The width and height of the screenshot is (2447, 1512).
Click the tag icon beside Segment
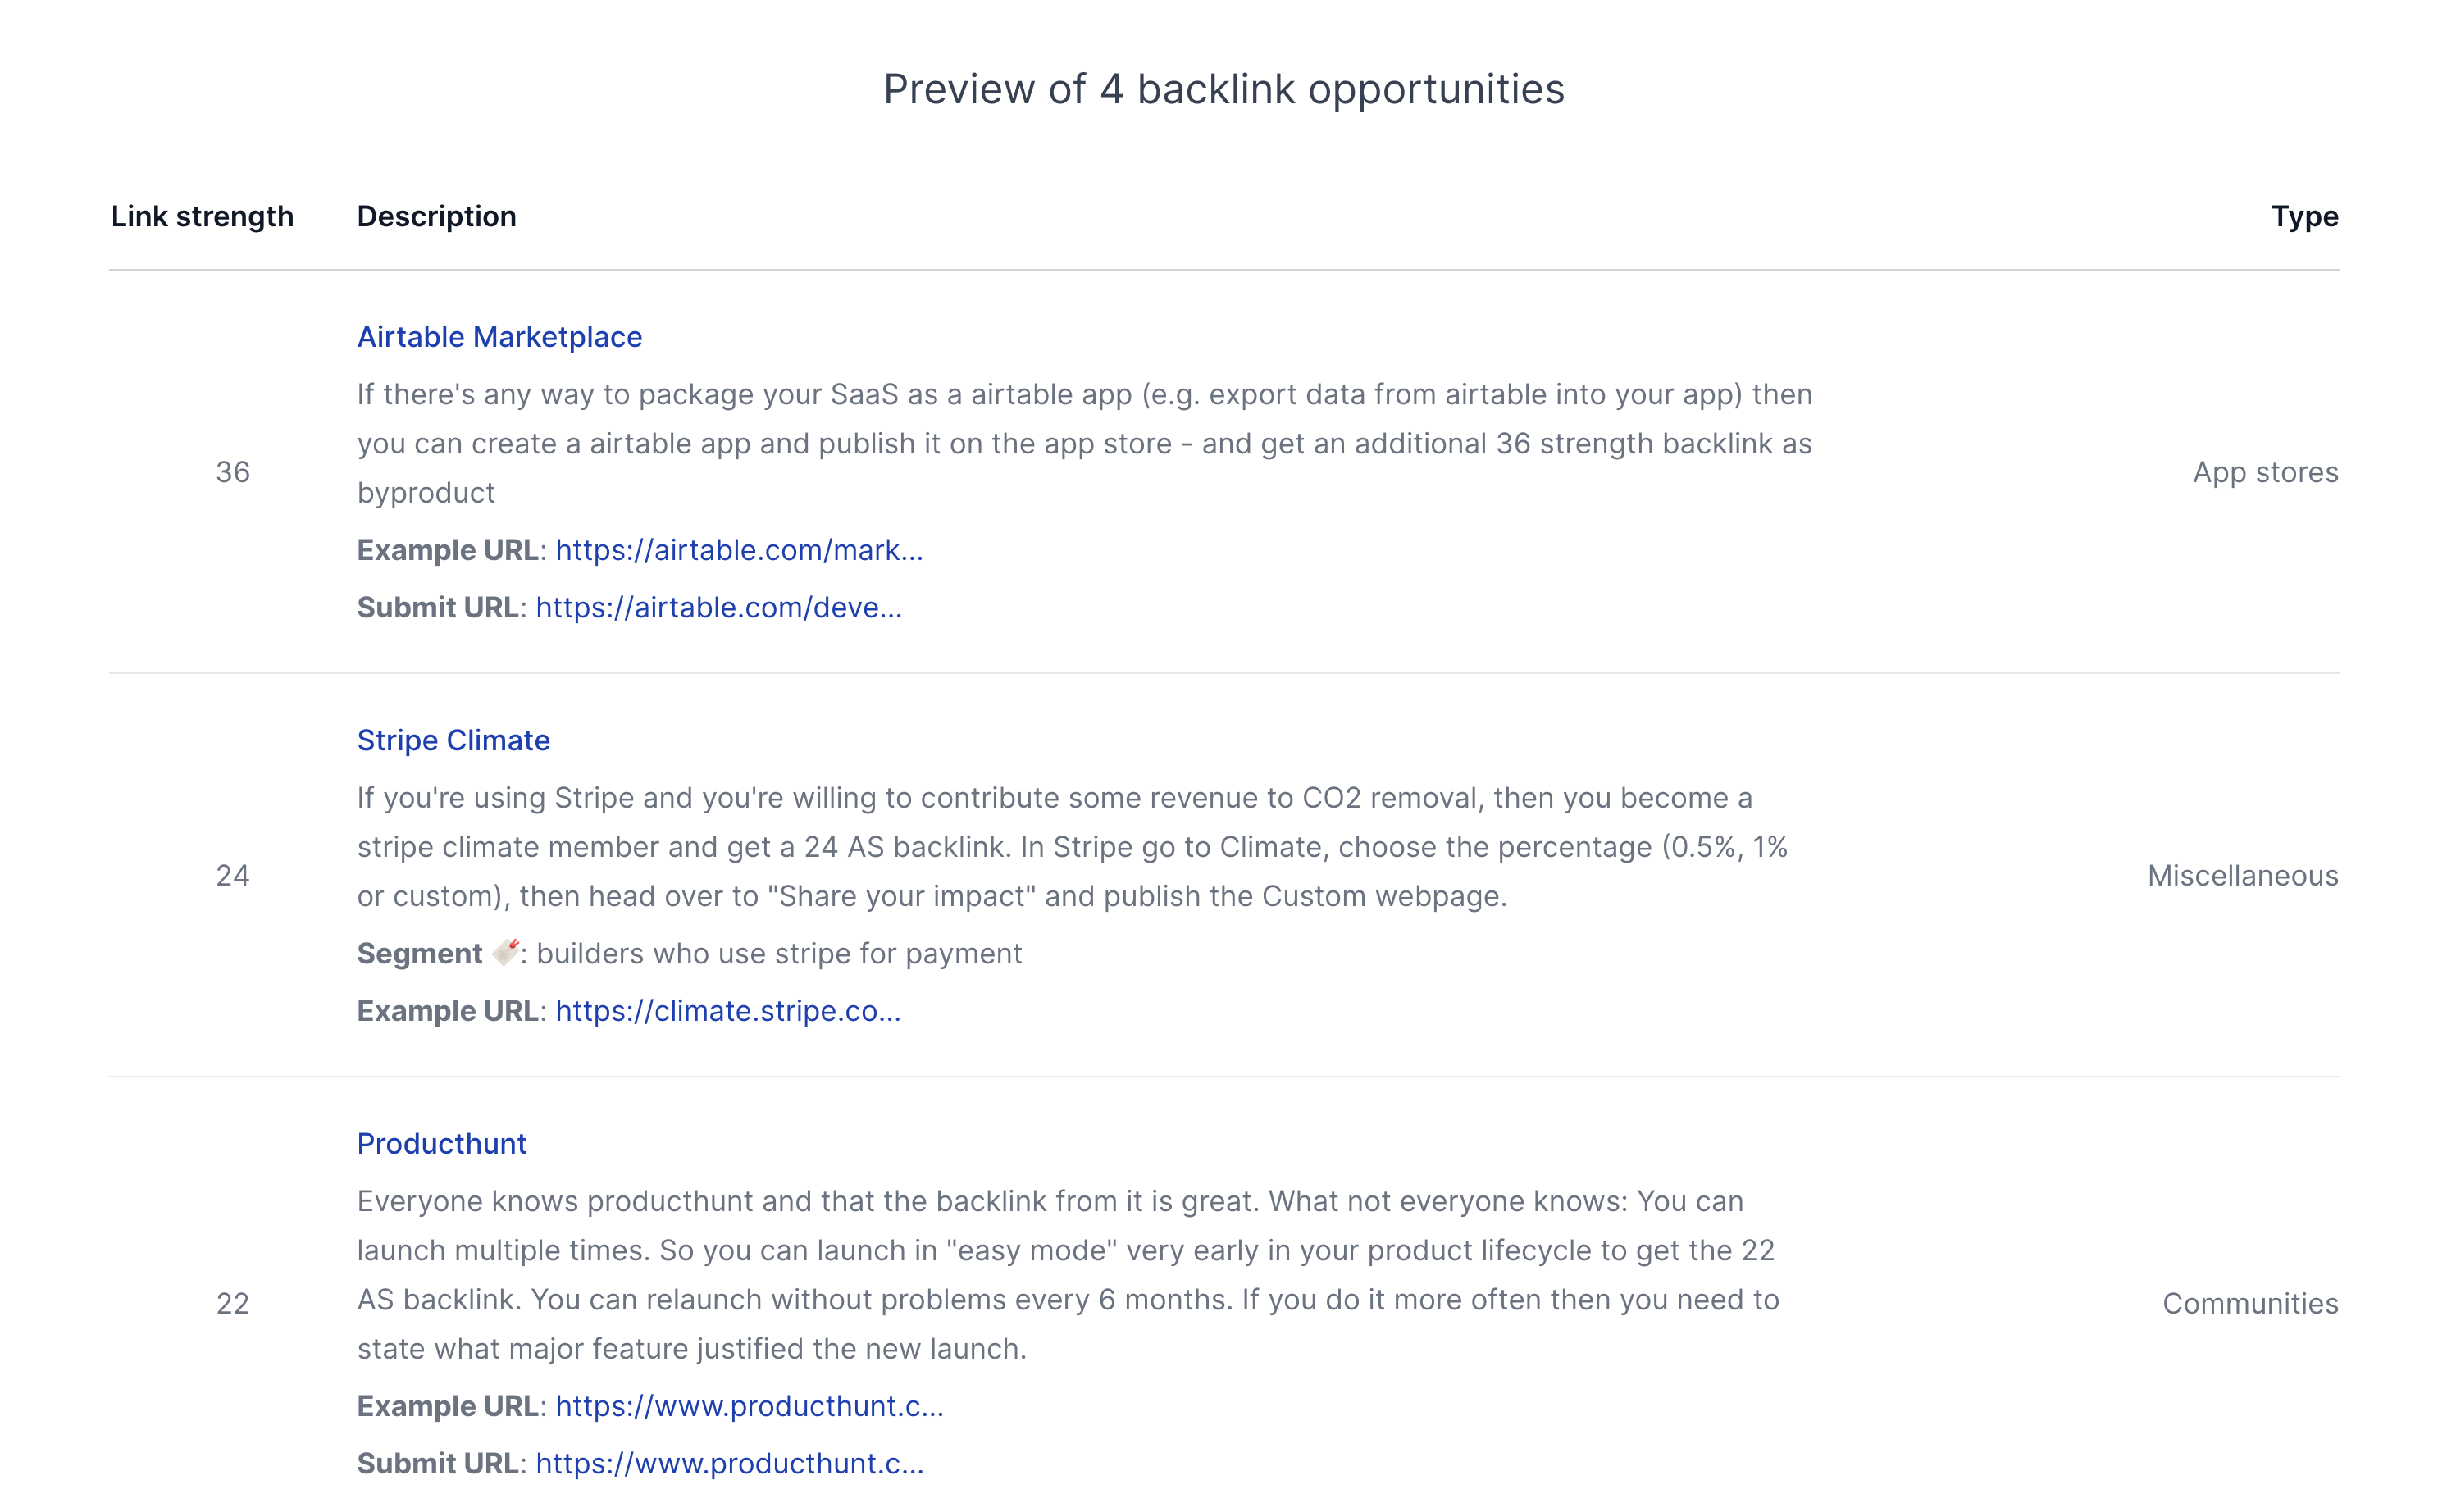coord(506,952)
